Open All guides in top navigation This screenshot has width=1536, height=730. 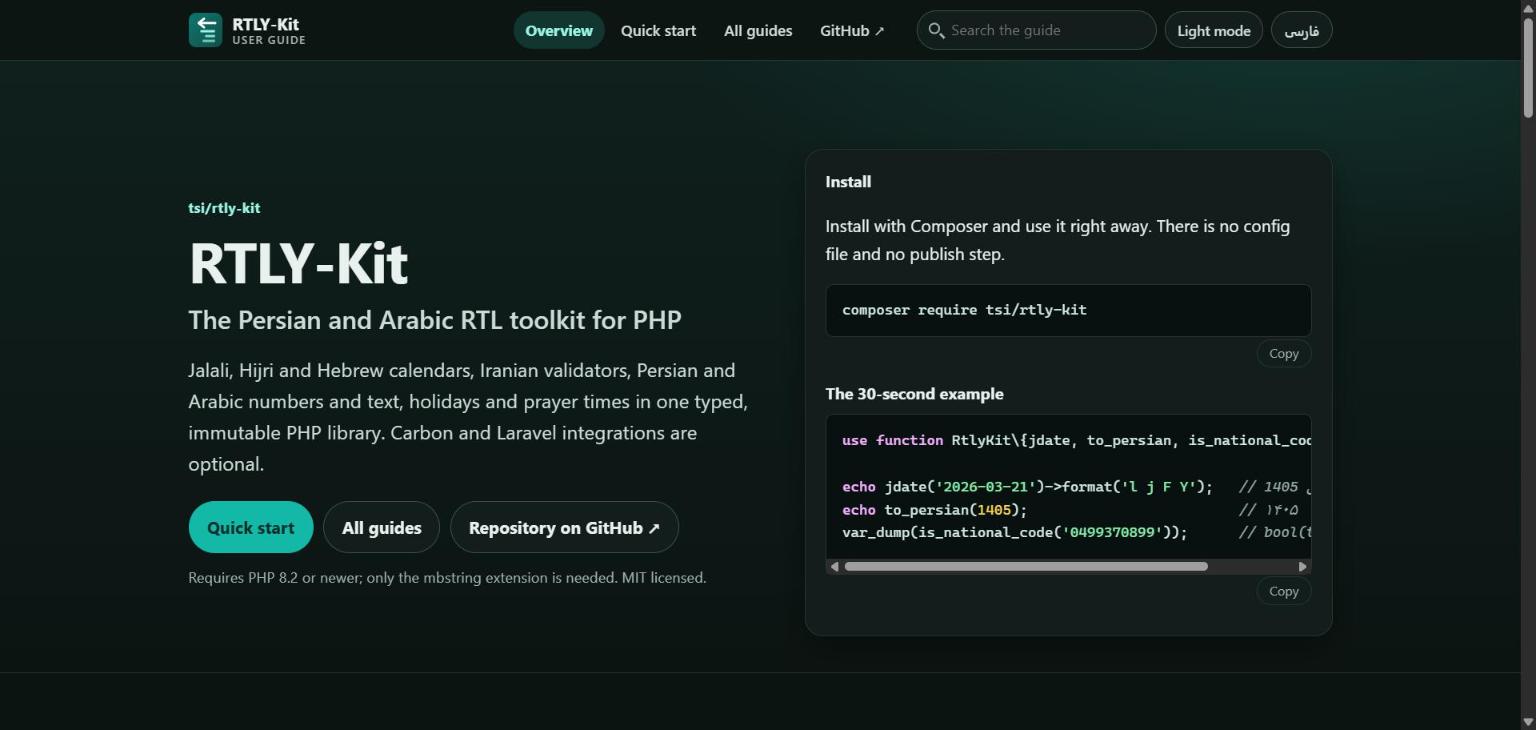pyautogui.click(x=758, y=30)
